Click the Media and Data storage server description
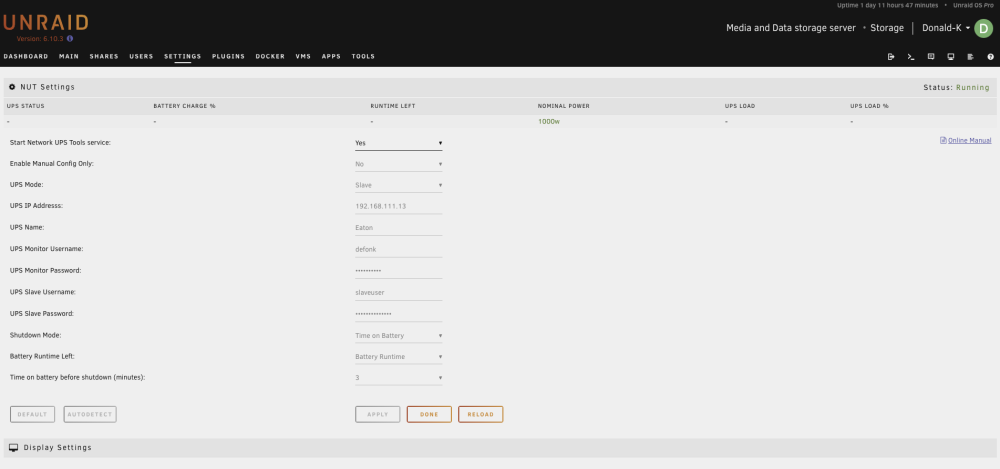The image size is (1000, 469). 791,28
